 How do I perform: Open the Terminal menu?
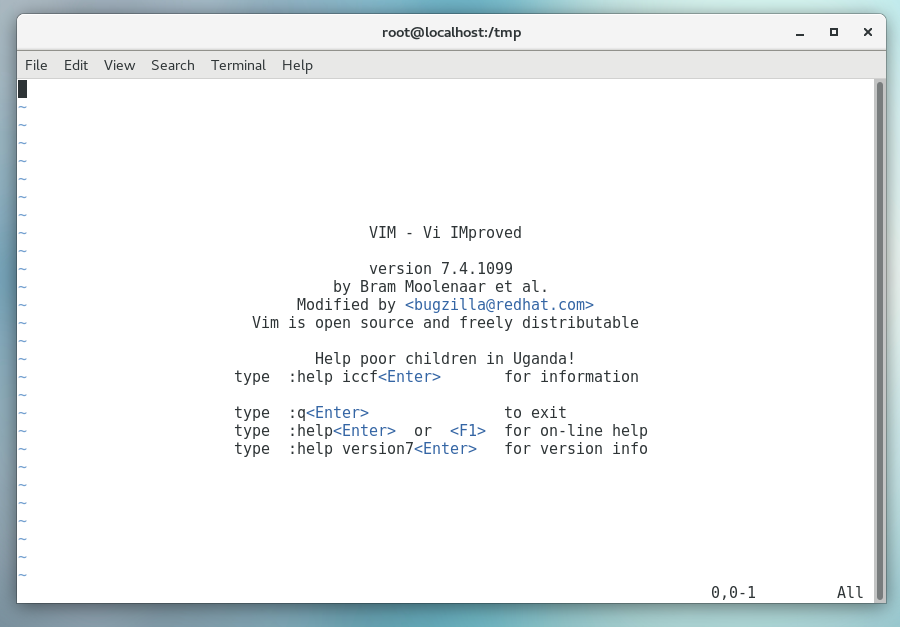click(238, 65)
